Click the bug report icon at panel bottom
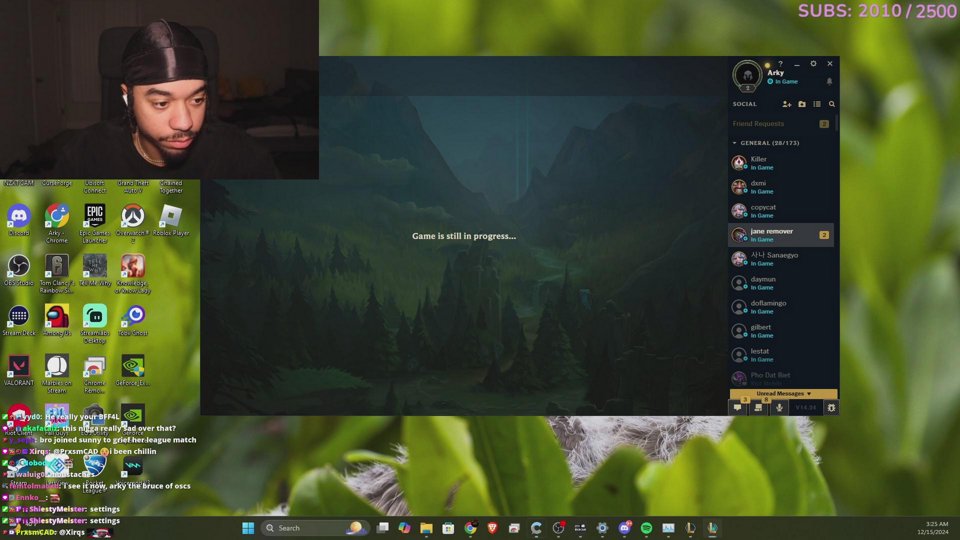960x540 pixels. [x=831, y=408]
